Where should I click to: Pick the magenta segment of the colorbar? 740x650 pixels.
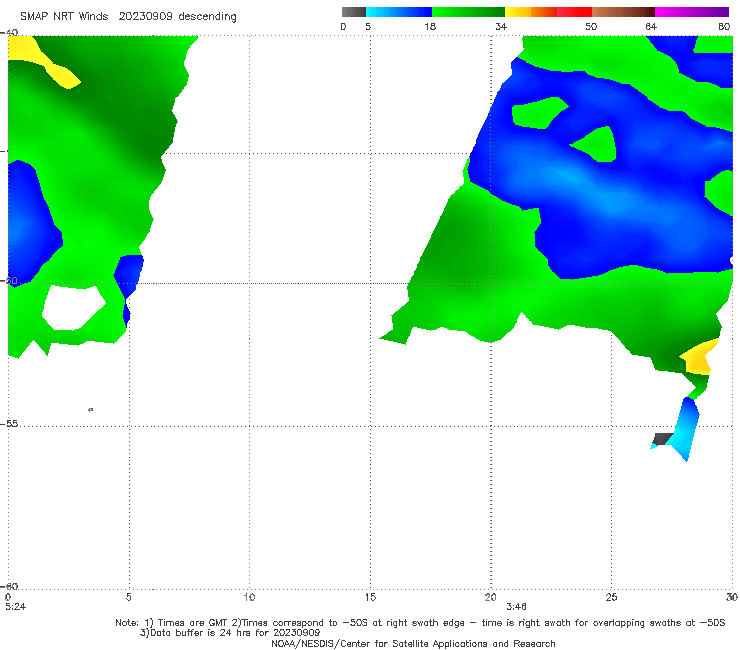pos(692,12)
